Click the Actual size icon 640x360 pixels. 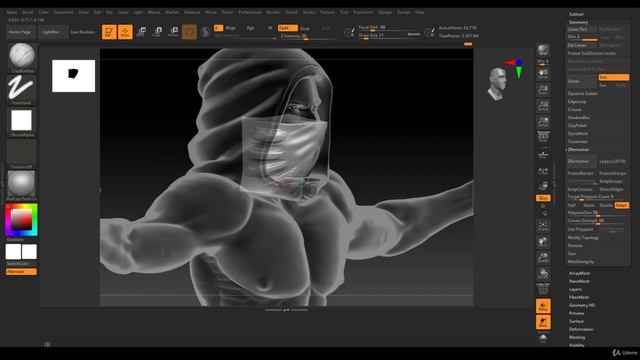(543, 106)
